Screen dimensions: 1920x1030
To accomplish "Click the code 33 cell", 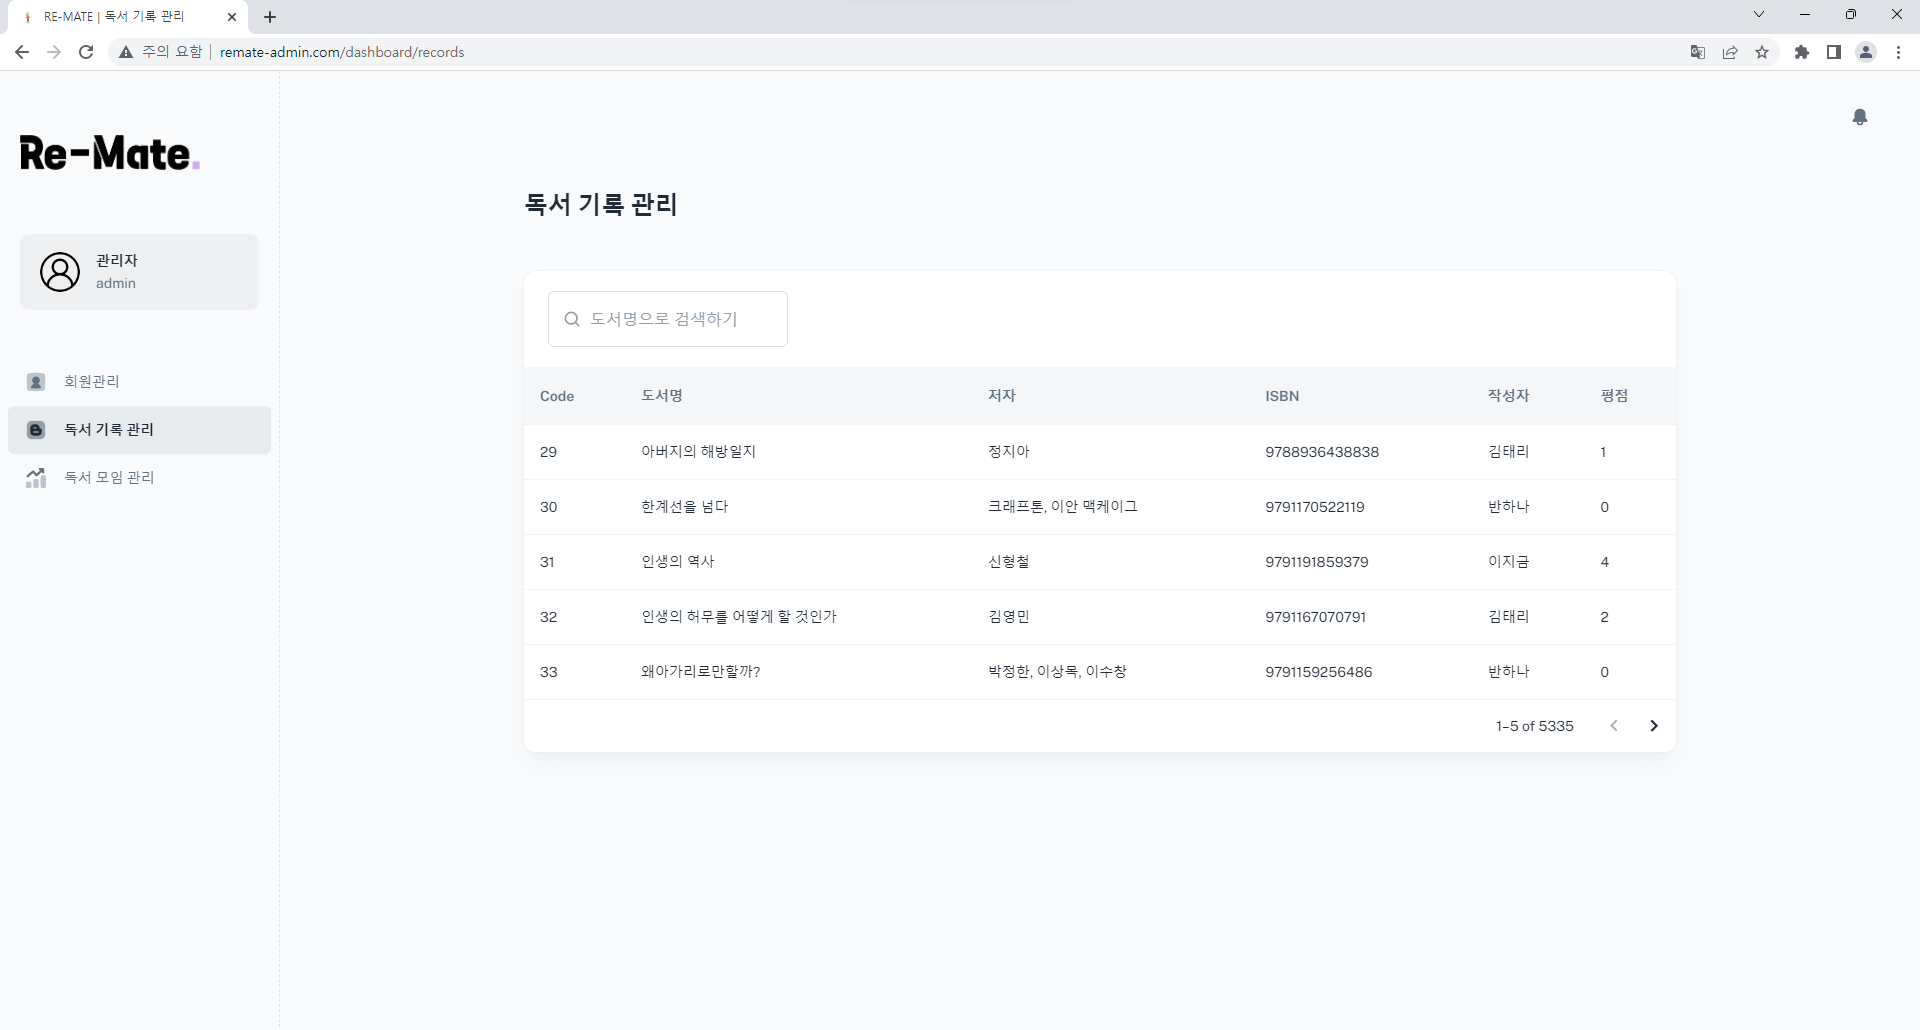I will (x=549, y=672).
